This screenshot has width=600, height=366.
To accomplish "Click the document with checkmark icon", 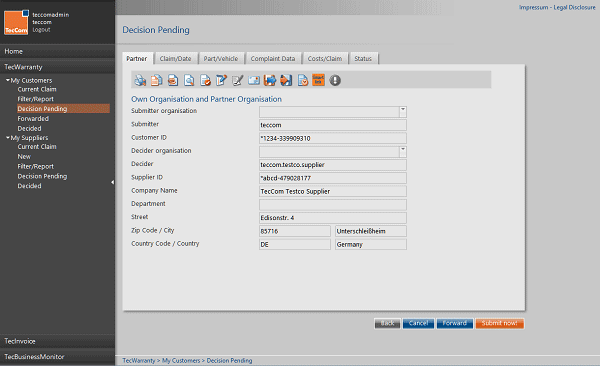I will (205, 80).
